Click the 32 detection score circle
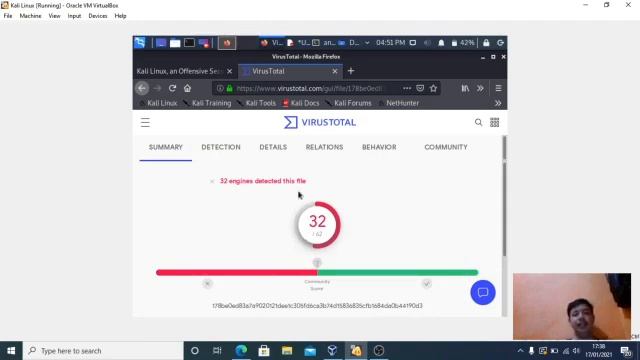The width and height of the screenshot is (640, 360). (318, 225)
